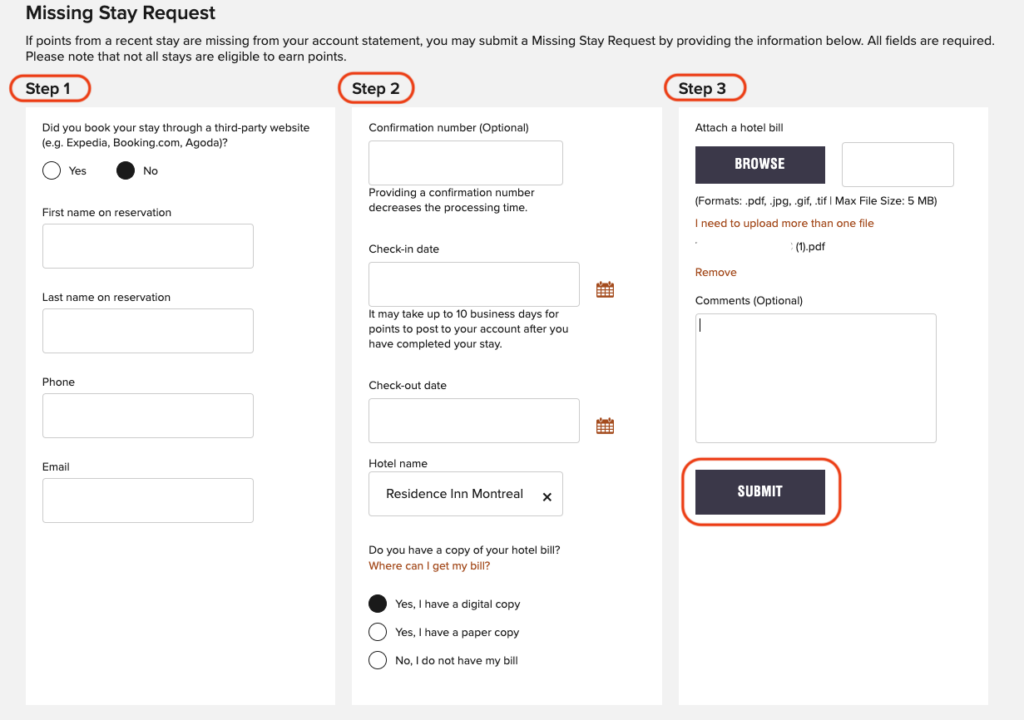Clear hotel name with the X icon
The width and height of the screenshot is (1024, 720).
pyautogui.click(x=547, y=497)
